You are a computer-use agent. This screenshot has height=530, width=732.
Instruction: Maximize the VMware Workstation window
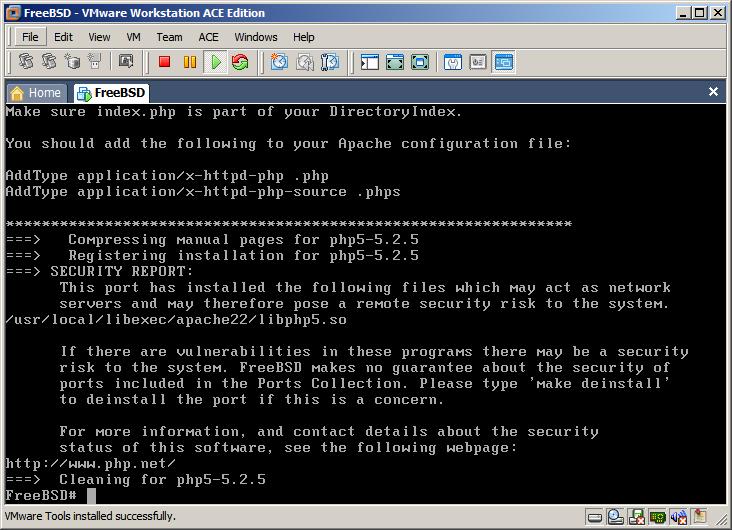pyautogui.click(x=700, y=13)
